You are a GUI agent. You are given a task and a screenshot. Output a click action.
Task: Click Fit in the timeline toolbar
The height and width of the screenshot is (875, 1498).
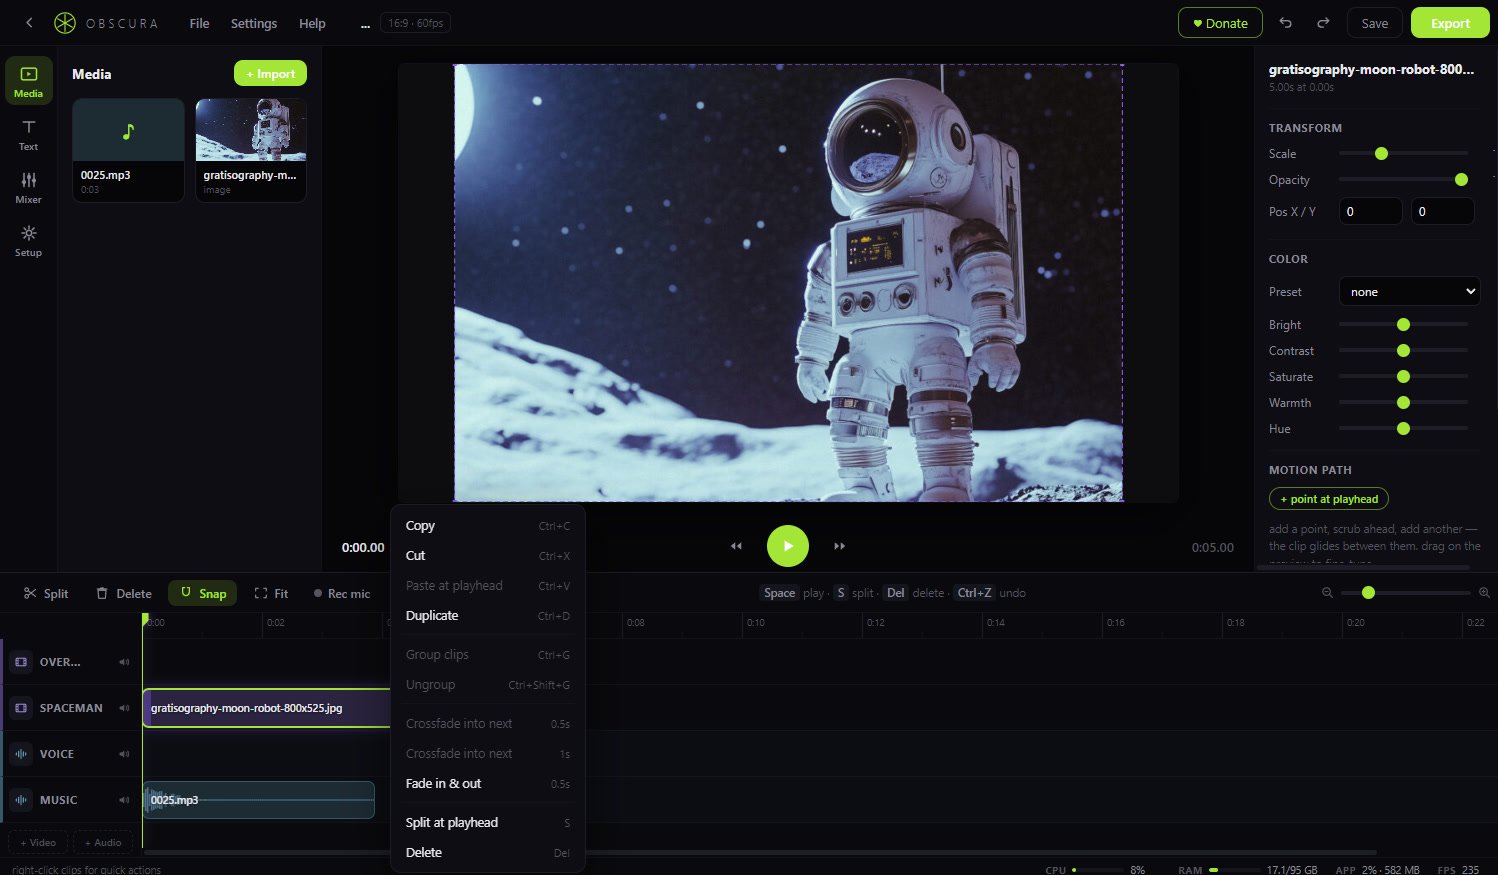(x=271, y=593)
